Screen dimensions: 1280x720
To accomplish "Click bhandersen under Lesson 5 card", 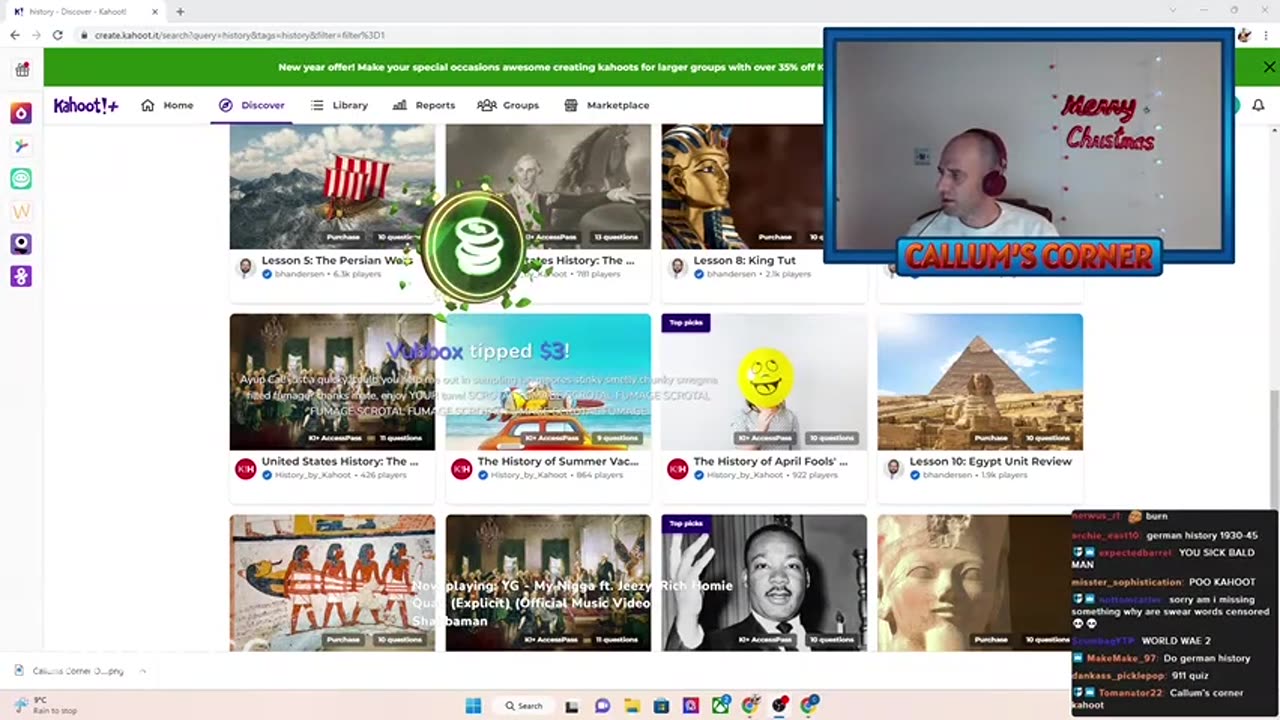I will tap(299, 274).
